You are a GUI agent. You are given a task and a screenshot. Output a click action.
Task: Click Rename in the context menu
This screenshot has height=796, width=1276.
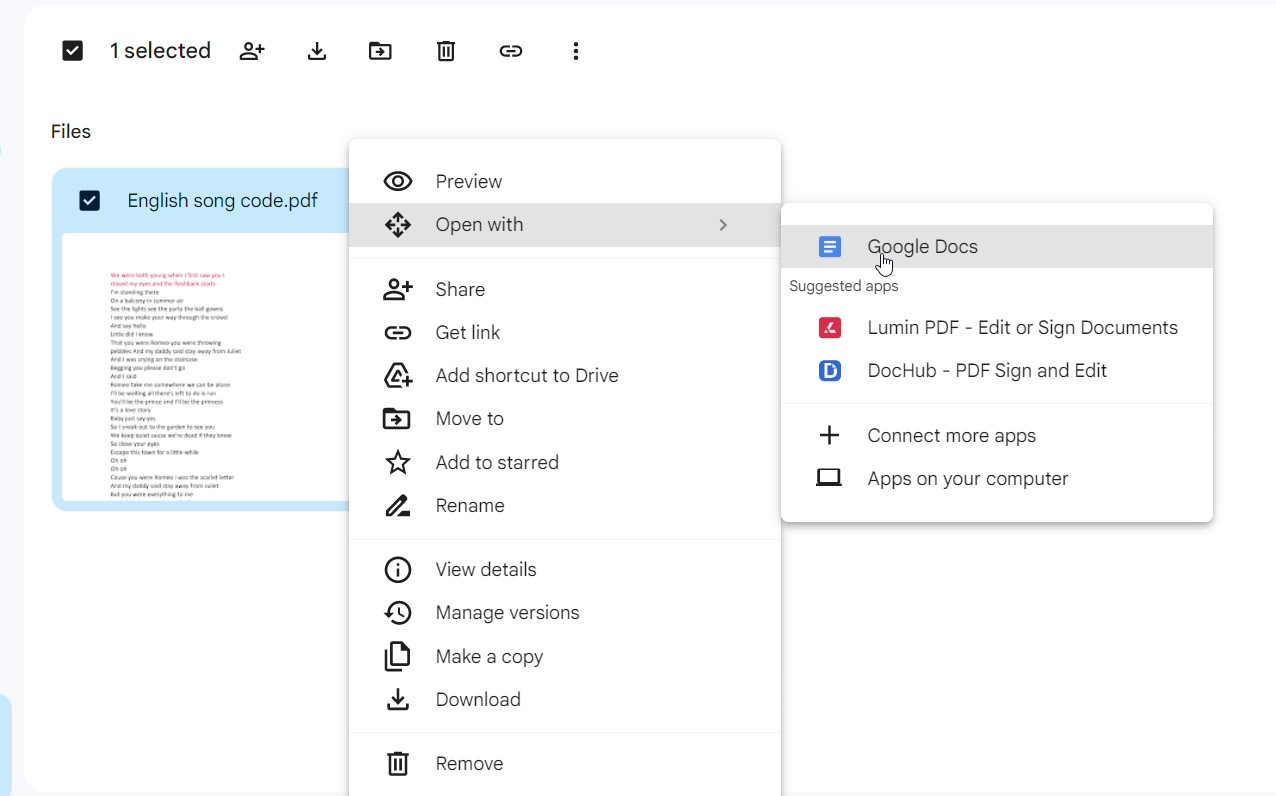[469, 506]
